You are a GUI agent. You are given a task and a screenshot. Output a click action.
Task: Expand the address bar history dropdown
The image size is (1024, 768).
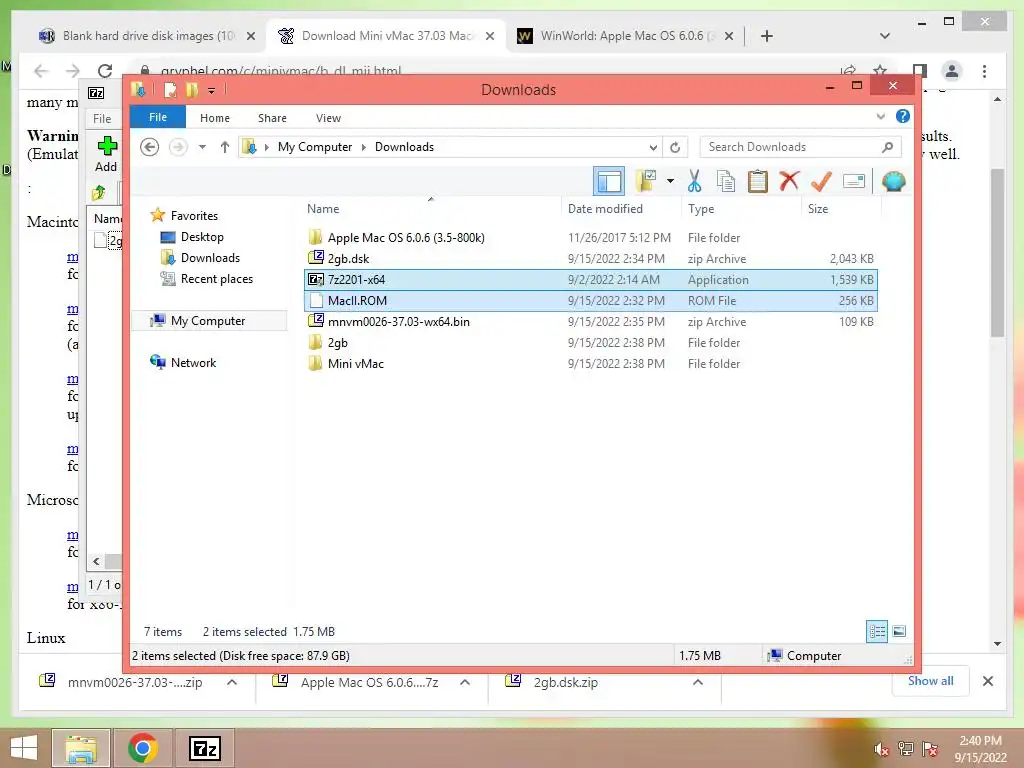(652, 147)
